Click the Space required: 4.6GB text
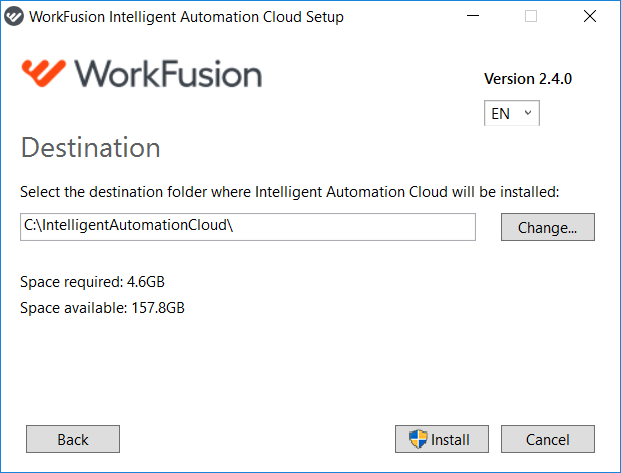The image size is (621, 473). (x=92, y=282)
